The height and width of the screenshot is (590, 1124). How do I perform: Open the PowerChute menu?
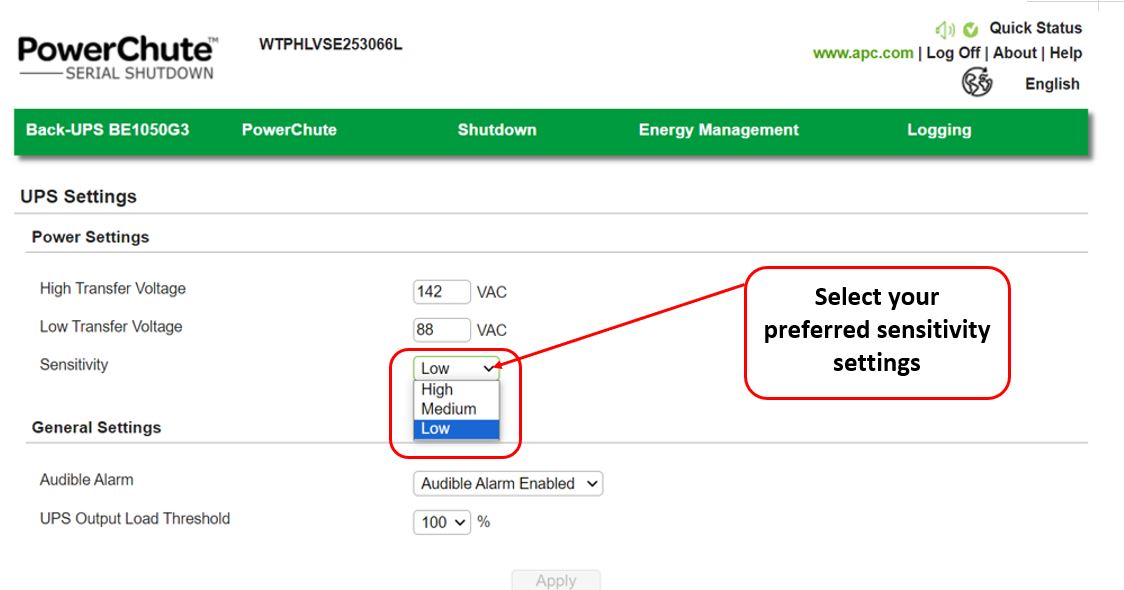point(289,130)
